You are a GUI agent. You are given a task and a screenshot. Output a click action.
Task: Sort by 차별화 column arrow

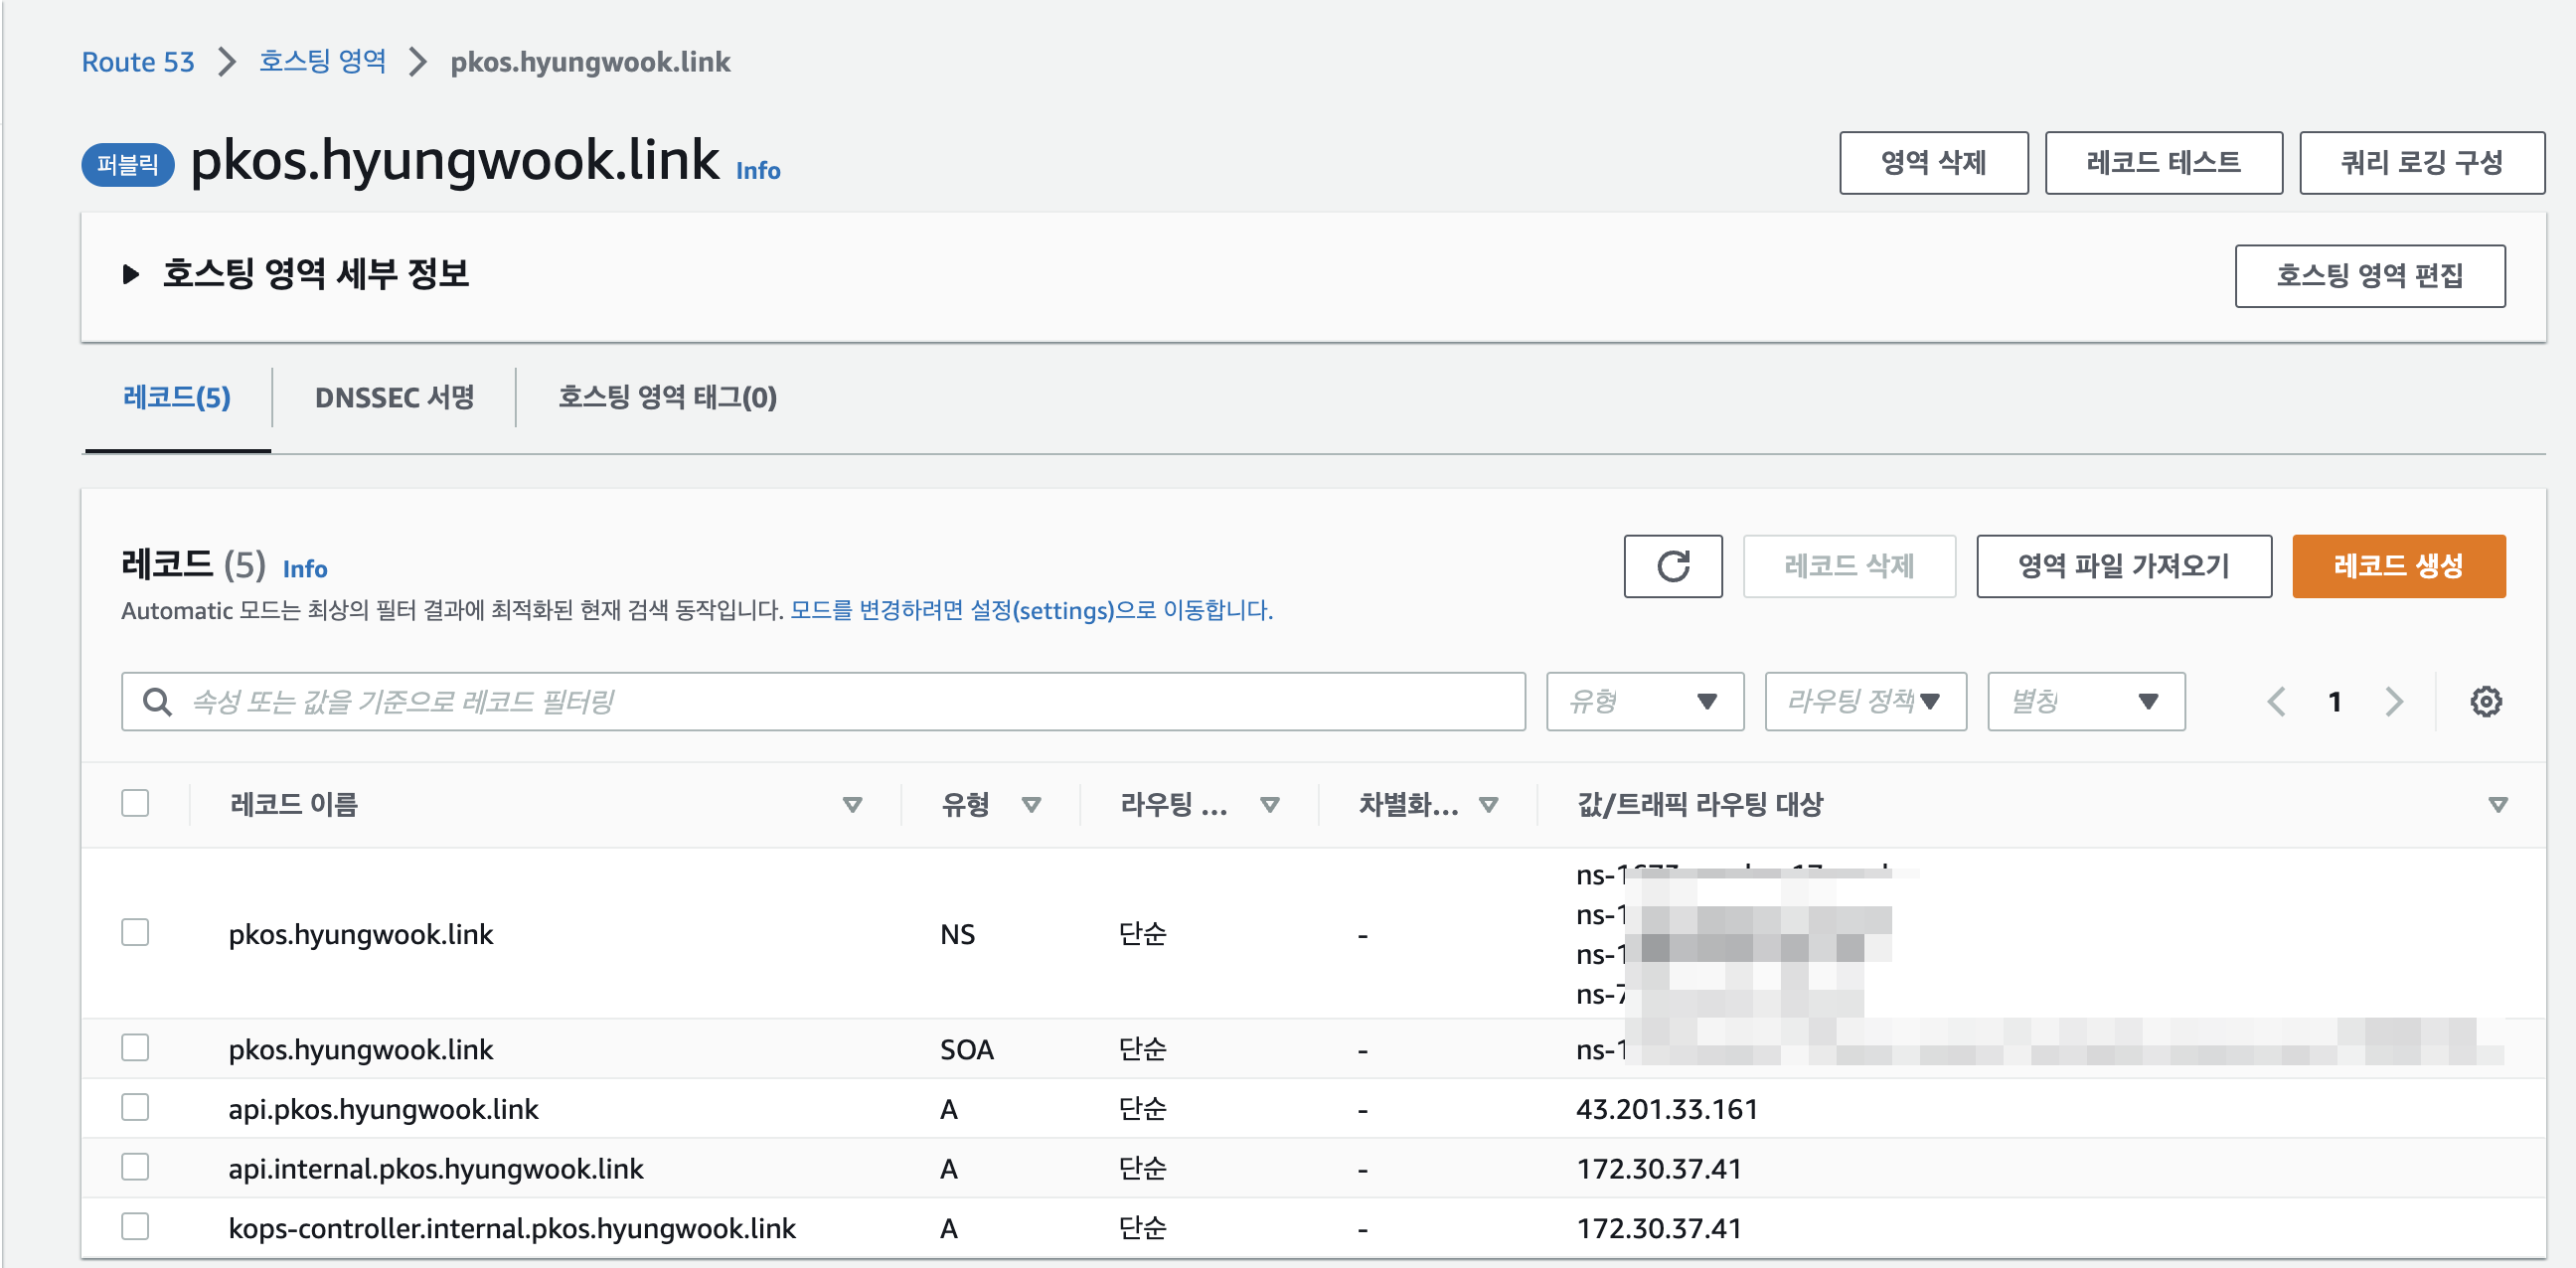(x=1488, y=804)
